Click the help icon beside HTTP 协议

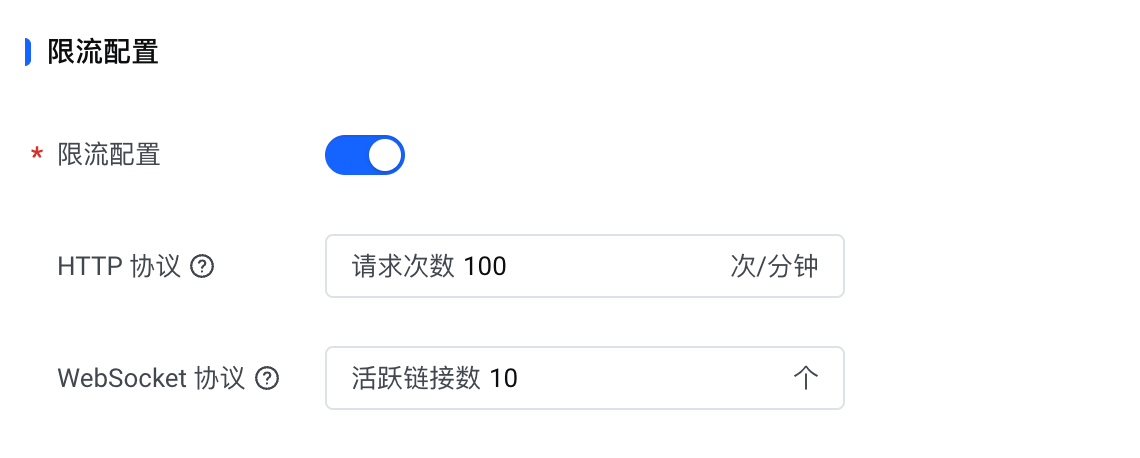pyautogui.click(x=203, y=267)
